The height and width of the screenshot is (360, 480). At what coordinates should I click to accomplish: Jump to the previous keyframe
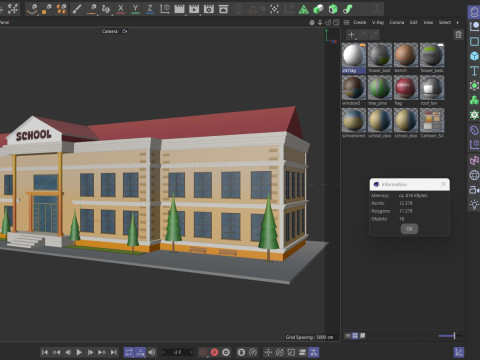point(56,352)
